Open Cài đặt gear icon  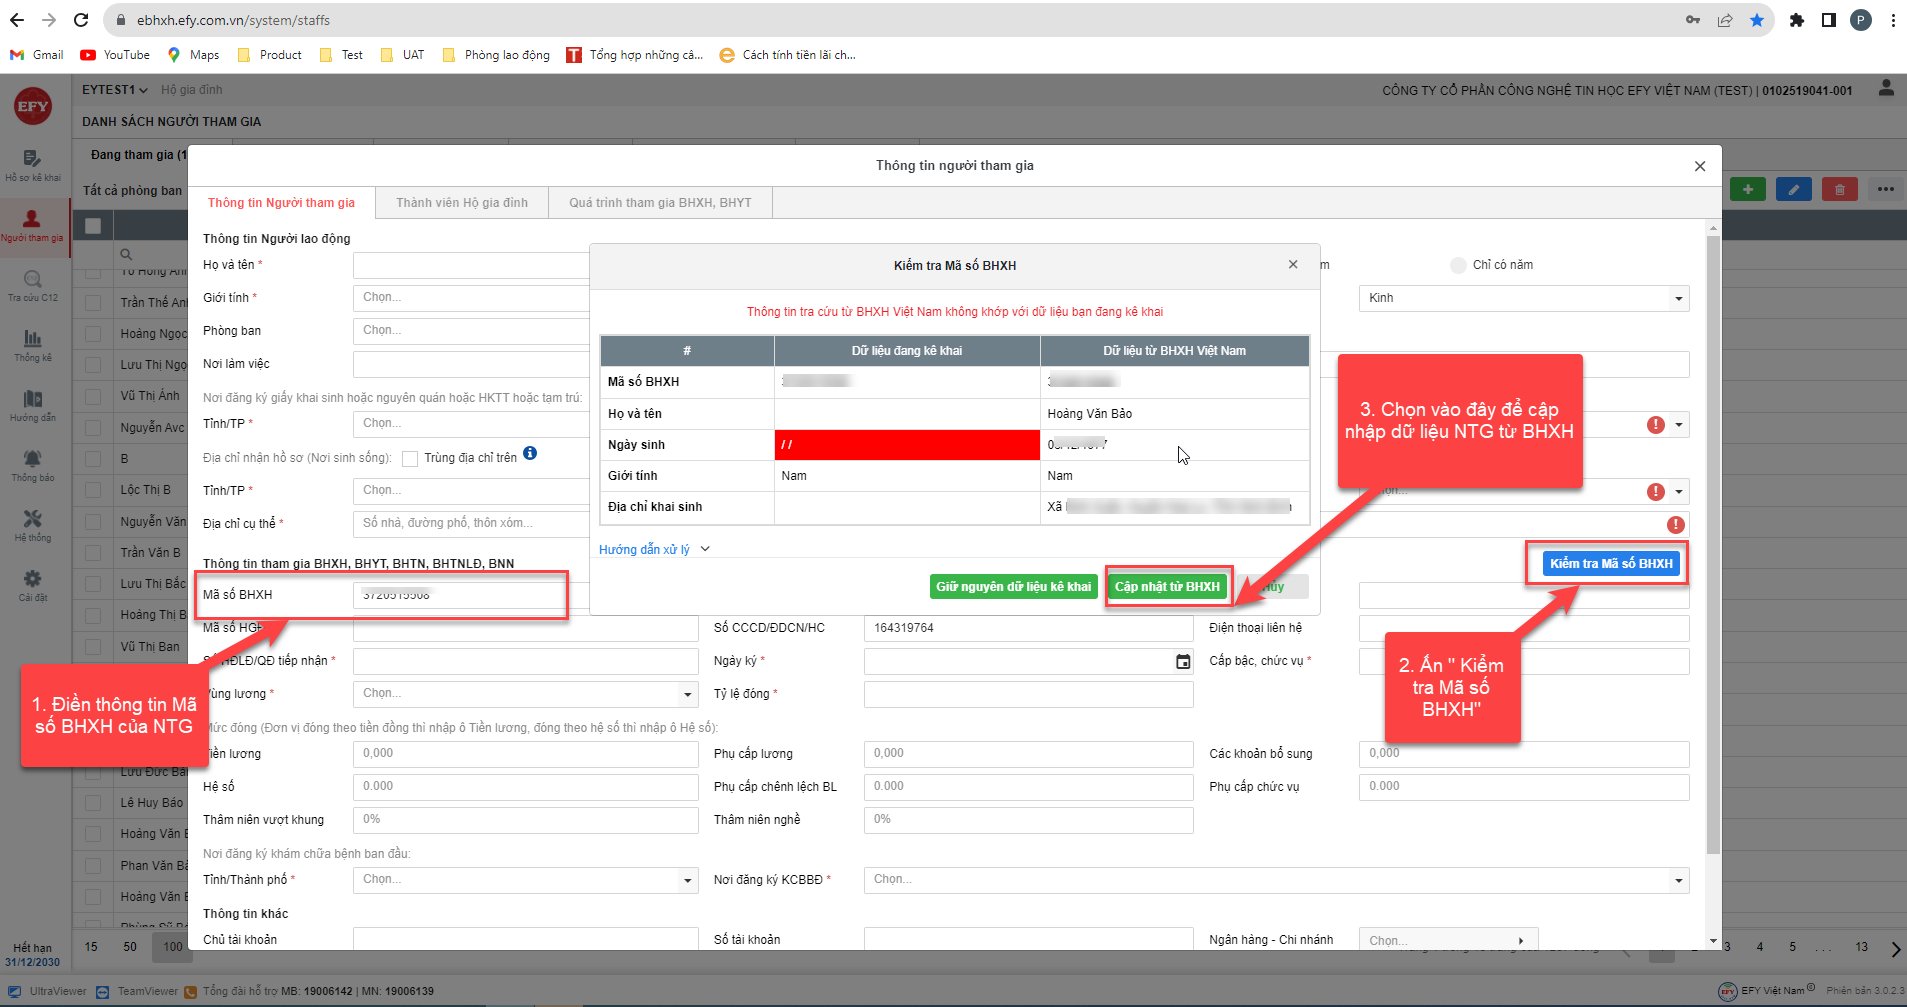click(x=32, y=580)
